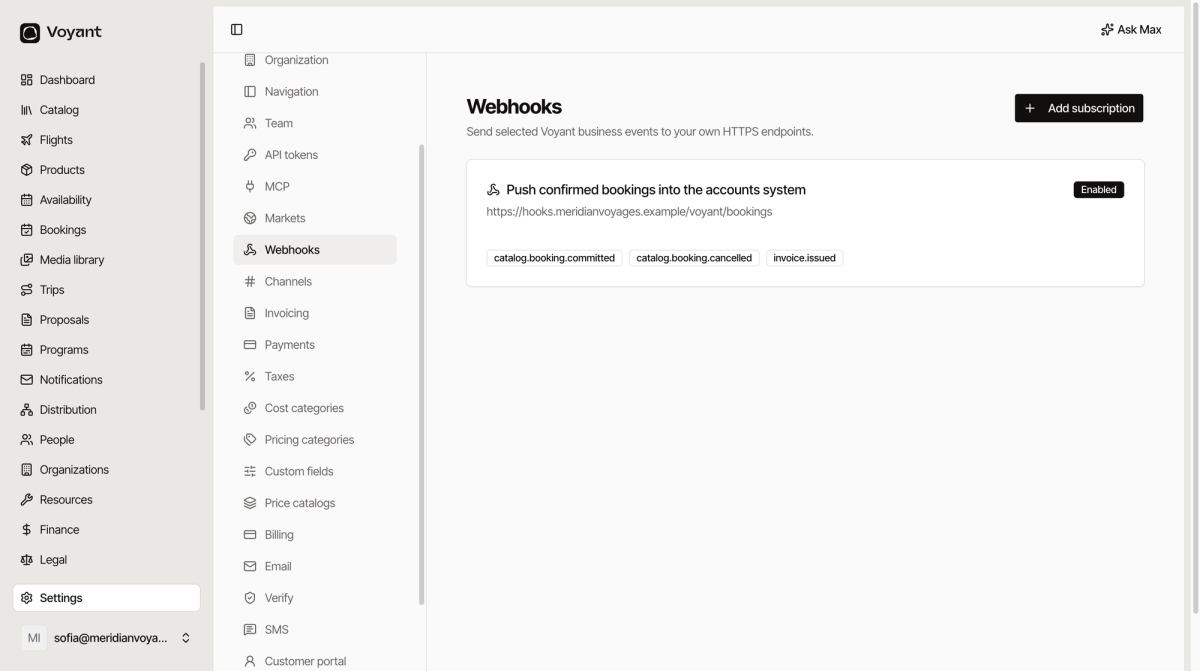Image resolution: width=1200 pixels, height=671 pixels.
Task: Click the Dashboard grid icon
Action: 27,80
